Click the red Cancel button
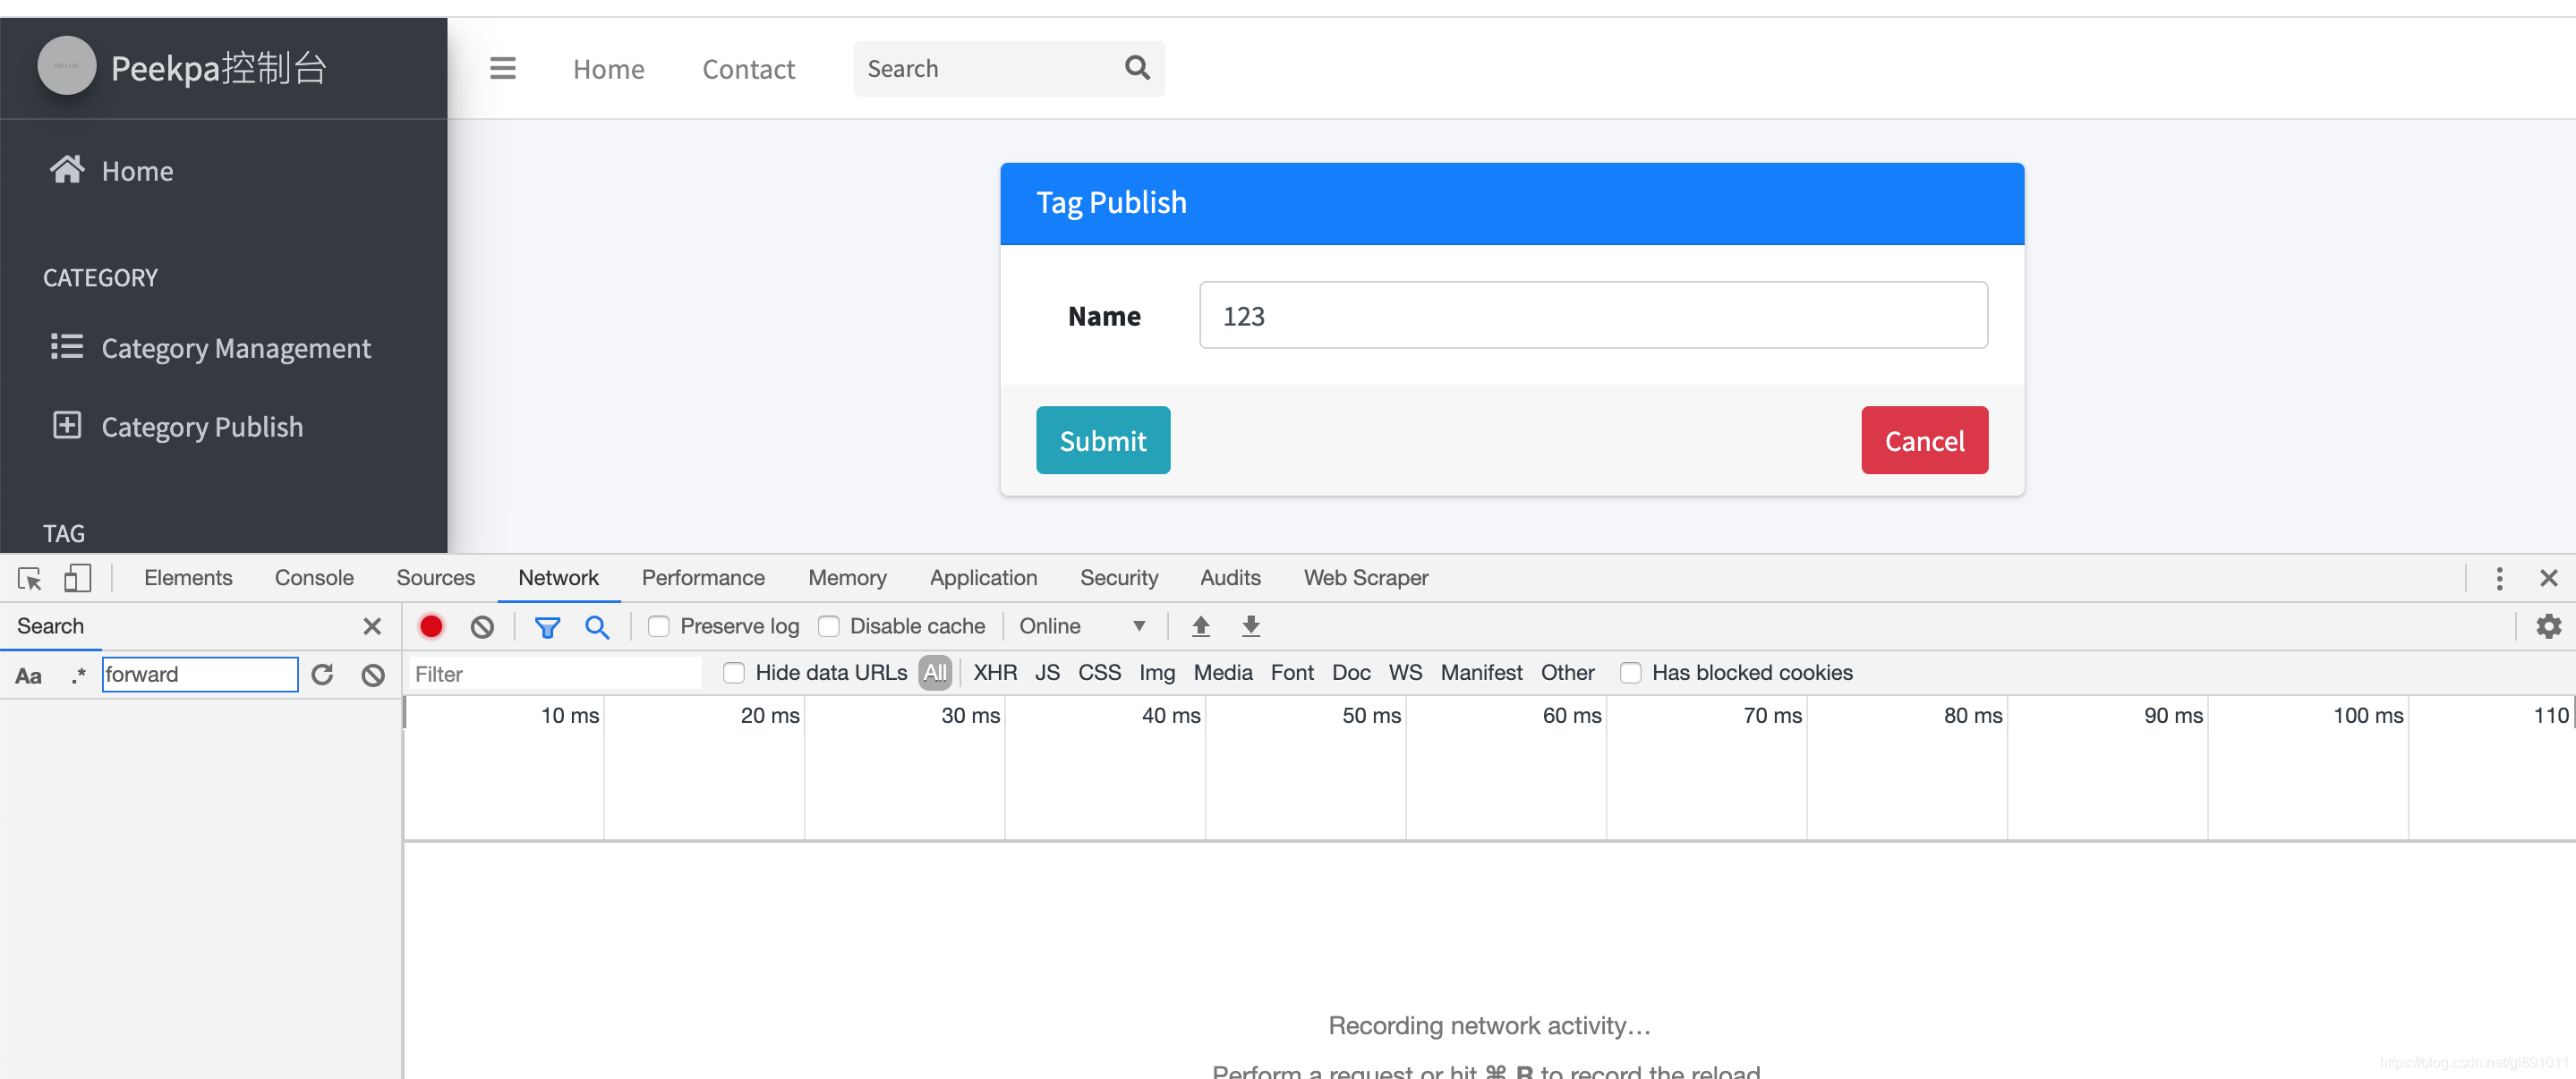Image resolution: width=2576 pixels, height=1079 pixels. (1923, 440)
